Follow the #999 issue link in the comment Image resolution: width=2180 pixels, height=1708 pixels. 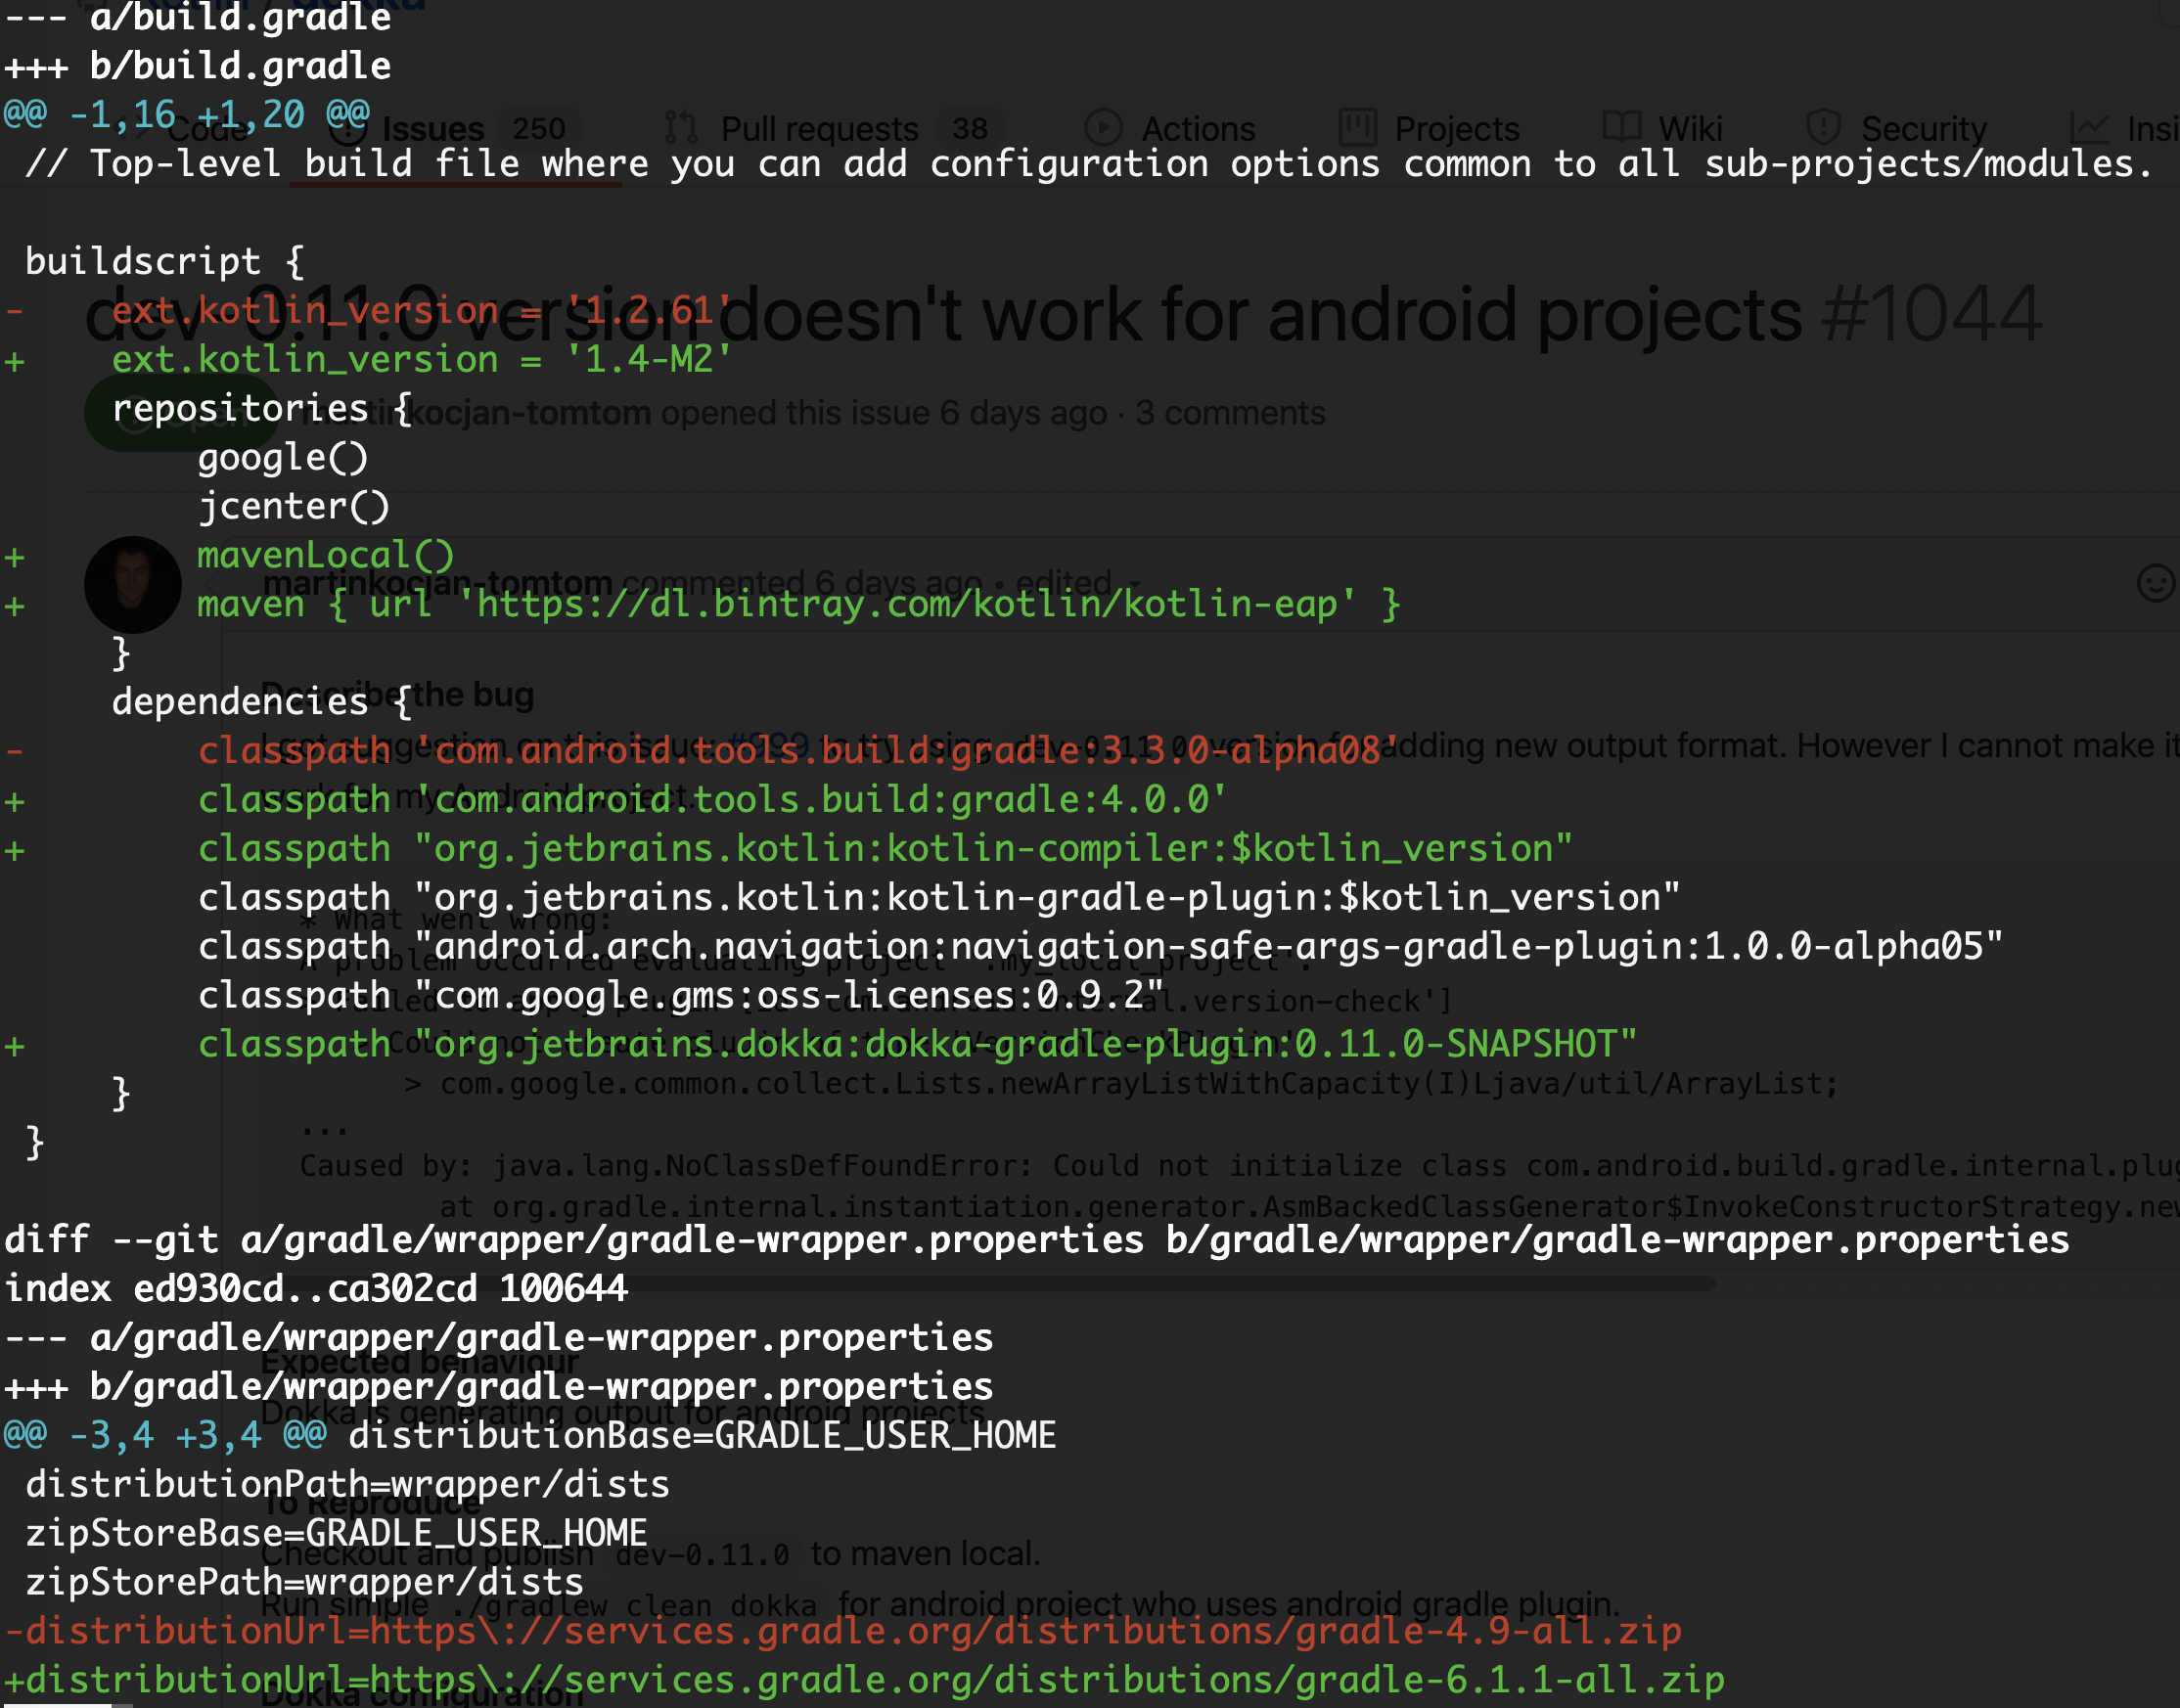coord(768,746)
